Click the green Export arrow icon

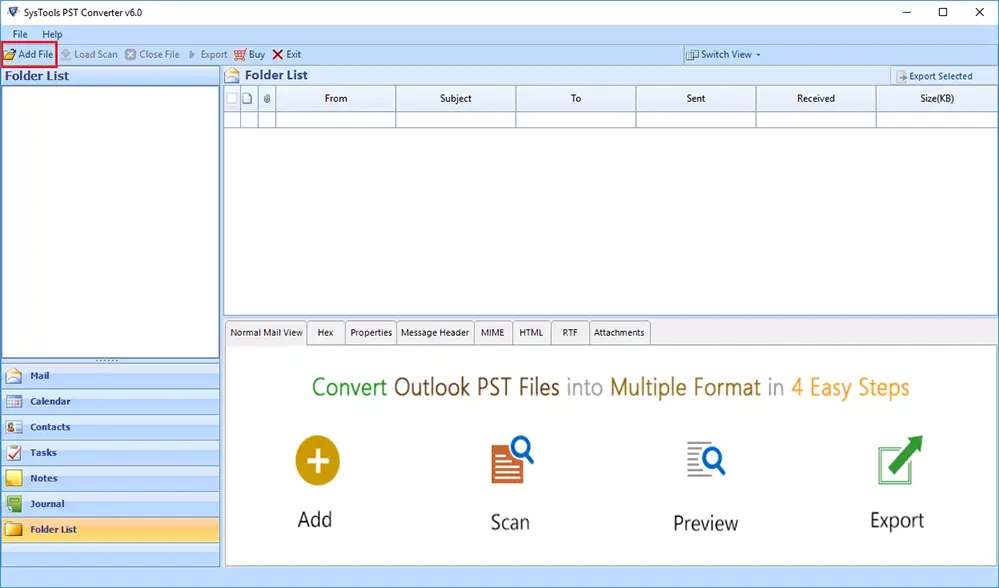pos(900,460)
